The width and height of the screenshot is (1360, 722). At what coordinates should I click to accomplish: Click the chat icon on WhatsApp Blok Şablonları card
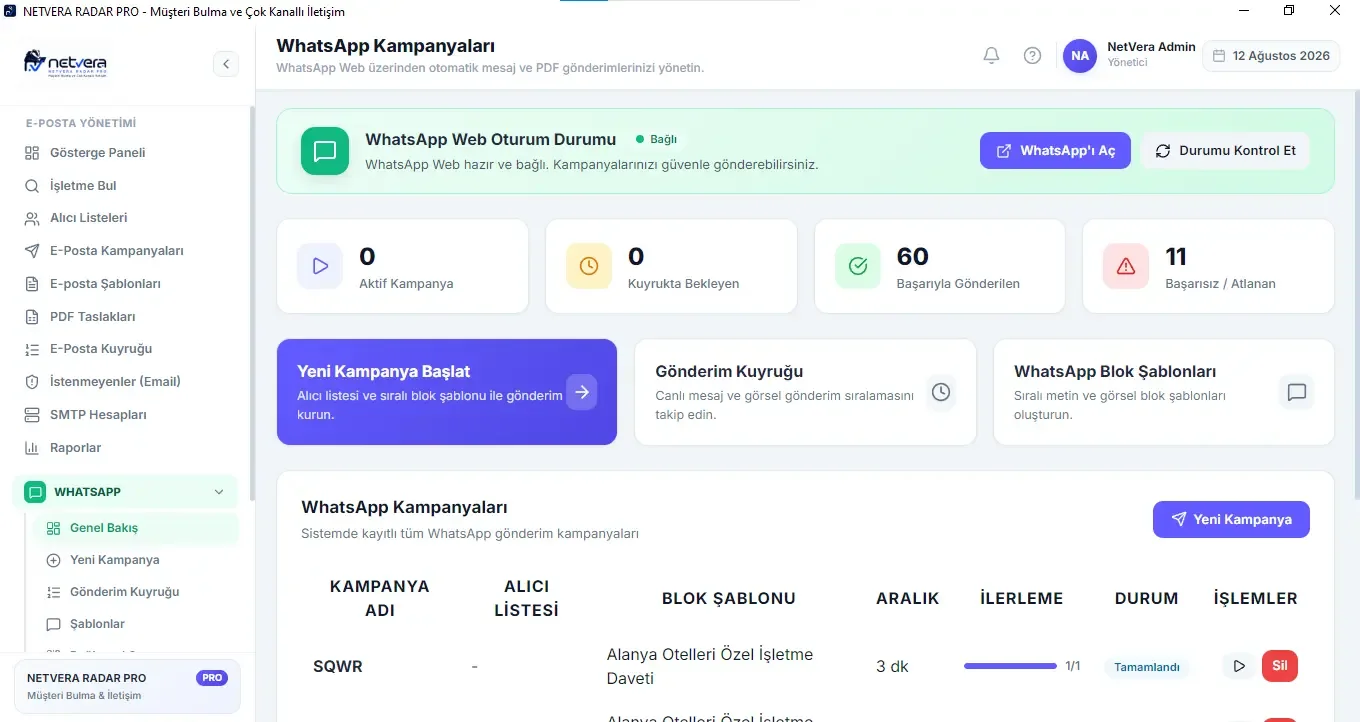[1297, 392]
